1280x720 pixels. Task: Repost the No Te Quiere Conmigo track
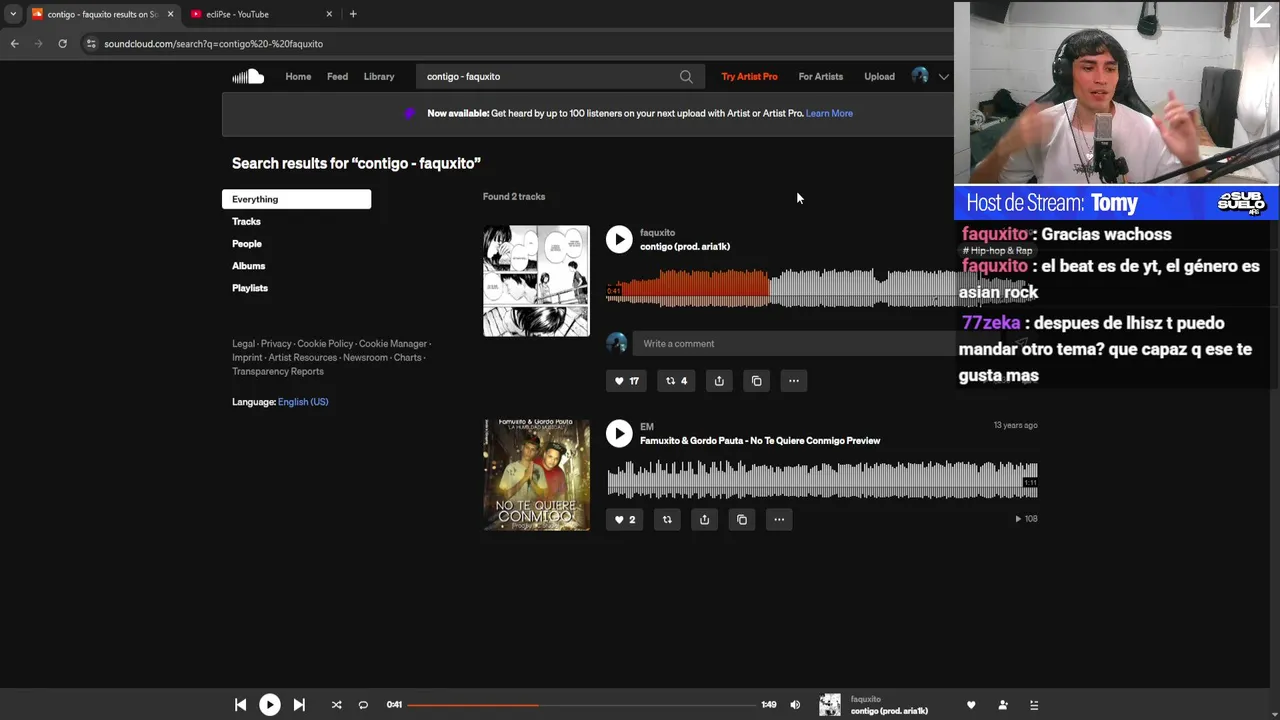point(667,519)
